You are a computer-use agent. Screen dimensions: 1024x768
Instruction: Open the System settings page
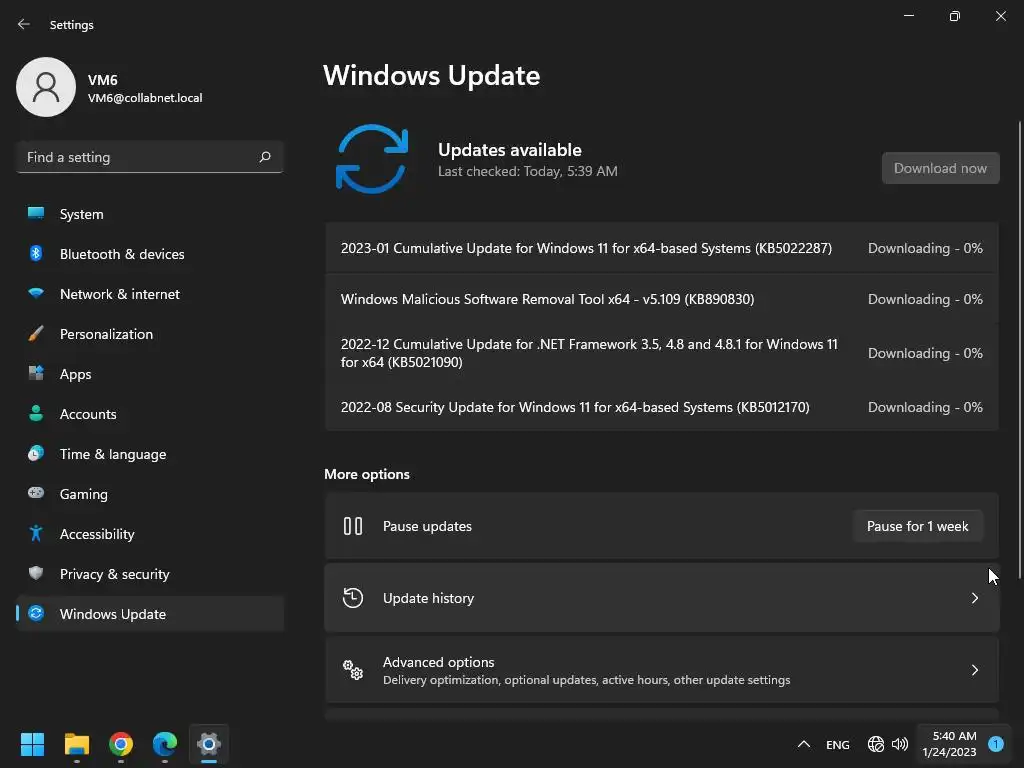coord(150,214)
